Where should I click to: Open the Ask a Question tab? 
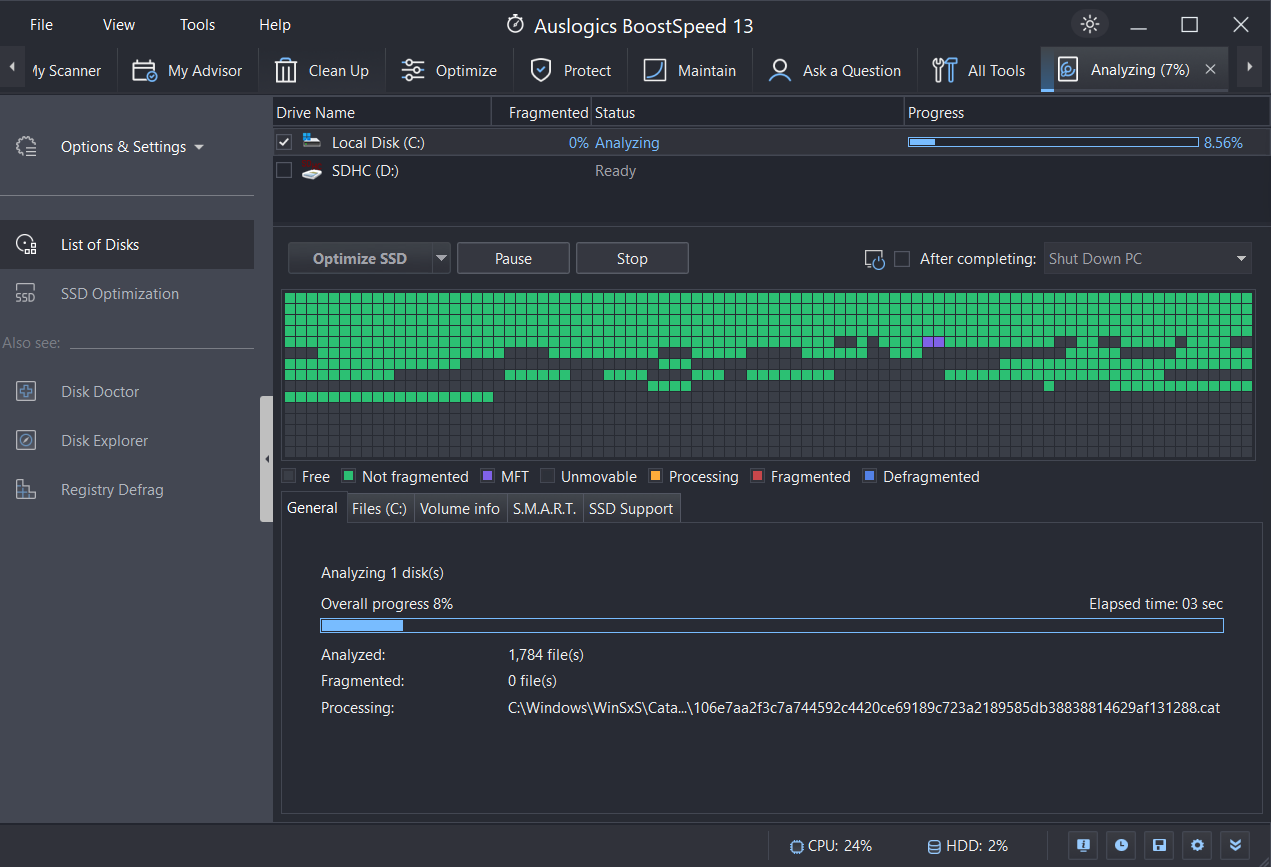tap(835, 70)
